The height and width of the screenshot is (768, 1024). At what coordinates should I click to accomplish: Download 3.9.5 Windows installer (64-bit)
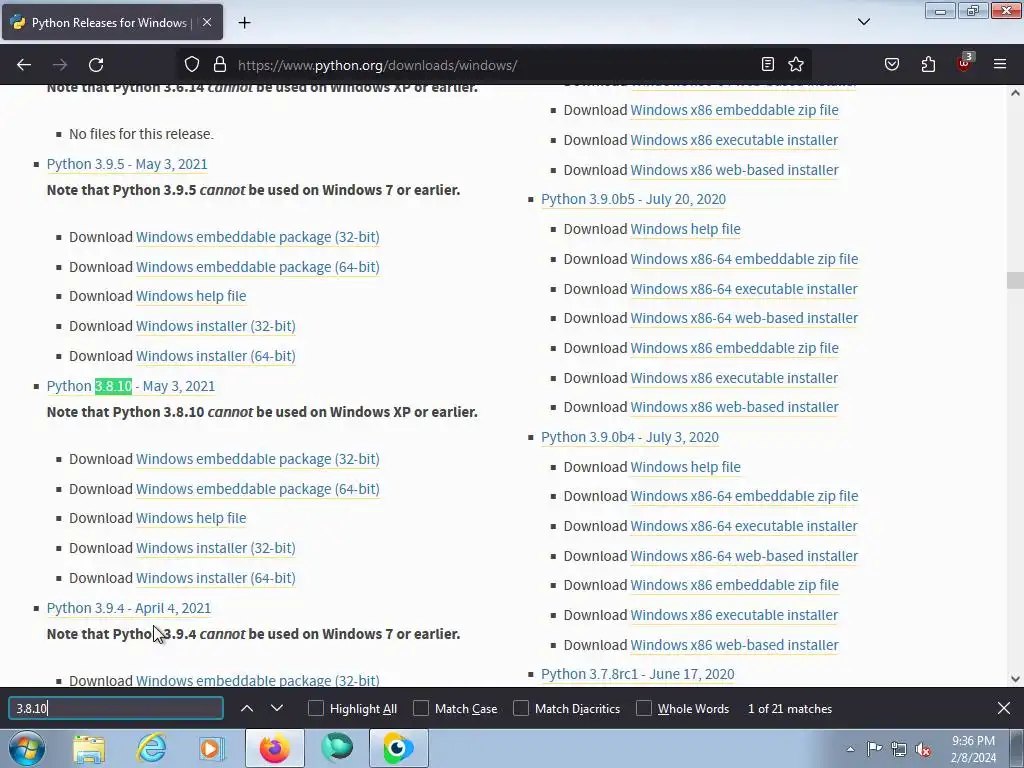(x=216, y=356)
